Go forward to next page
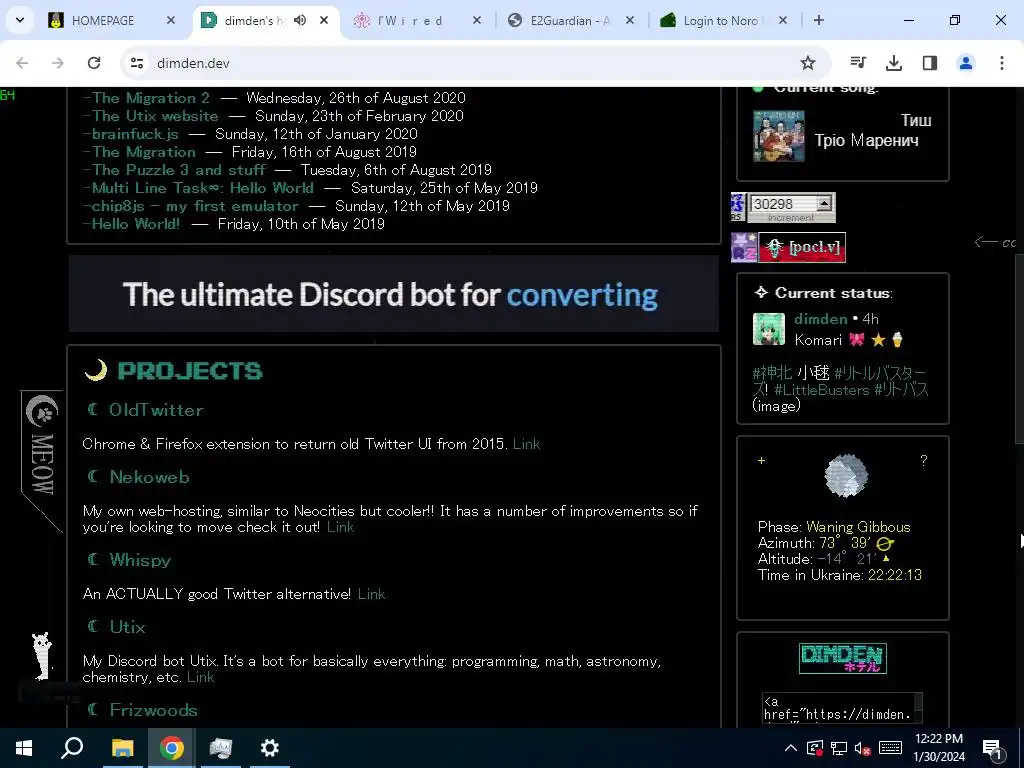1024x768 pixels. 58,63
